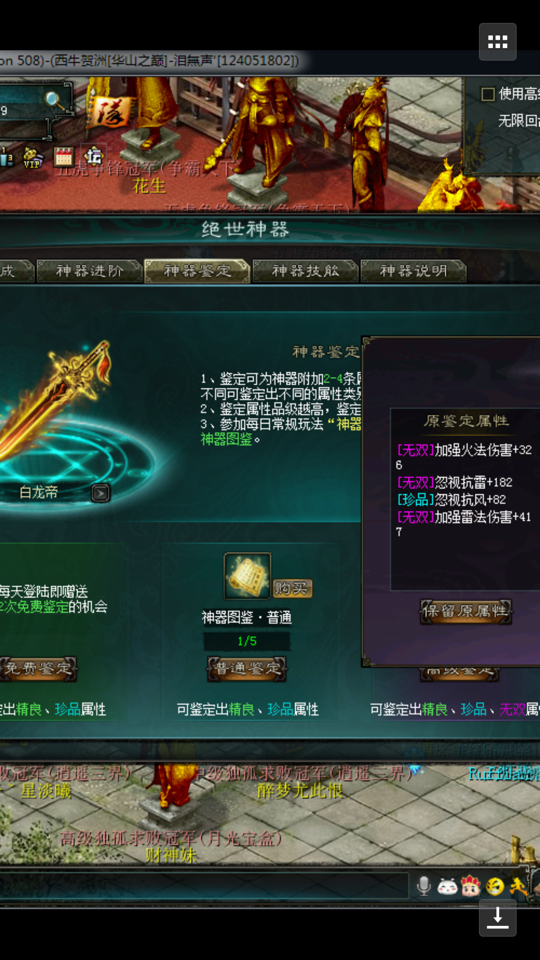Select the 神器说明 tab
This screenshot has height=960, width=540.
tap(414, 271)
